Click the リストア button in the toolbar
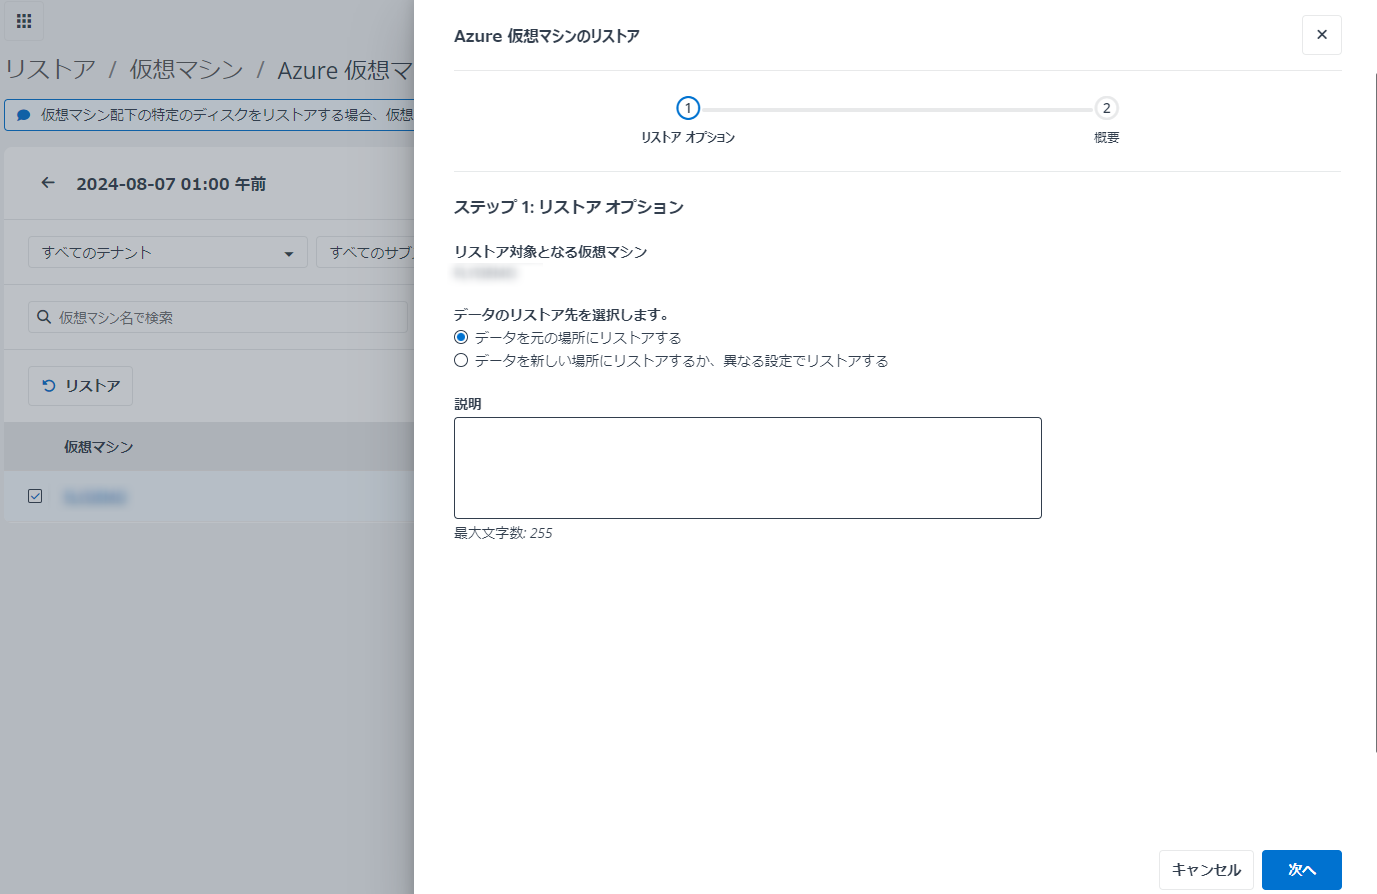 (80, 386)
